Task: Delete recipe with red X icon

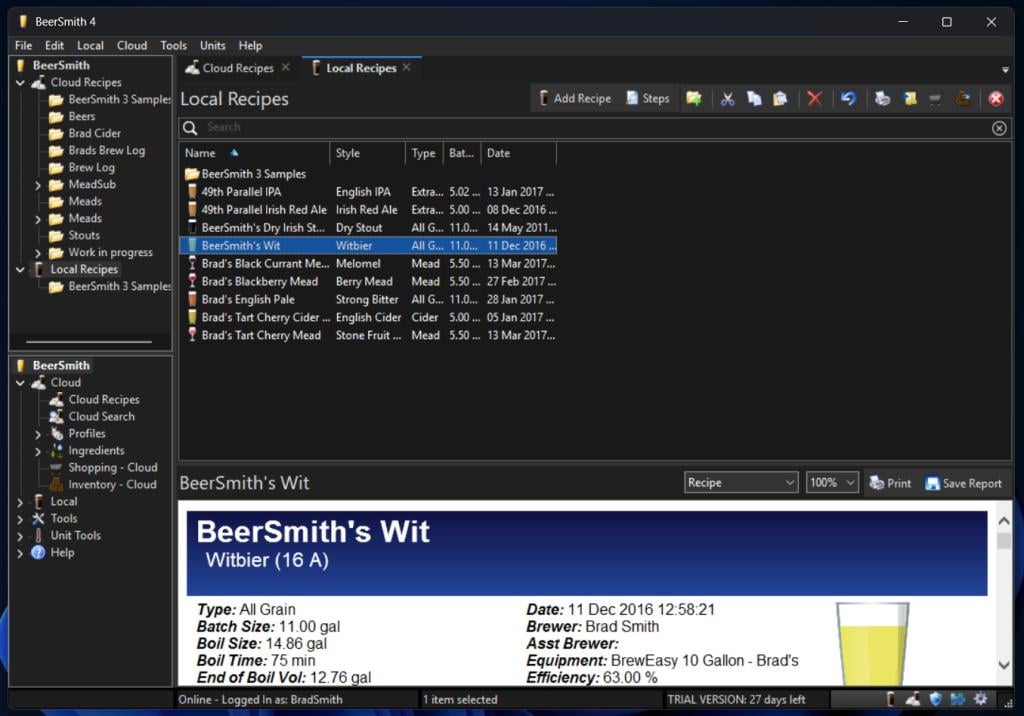Action: click(x=815, y=98)
